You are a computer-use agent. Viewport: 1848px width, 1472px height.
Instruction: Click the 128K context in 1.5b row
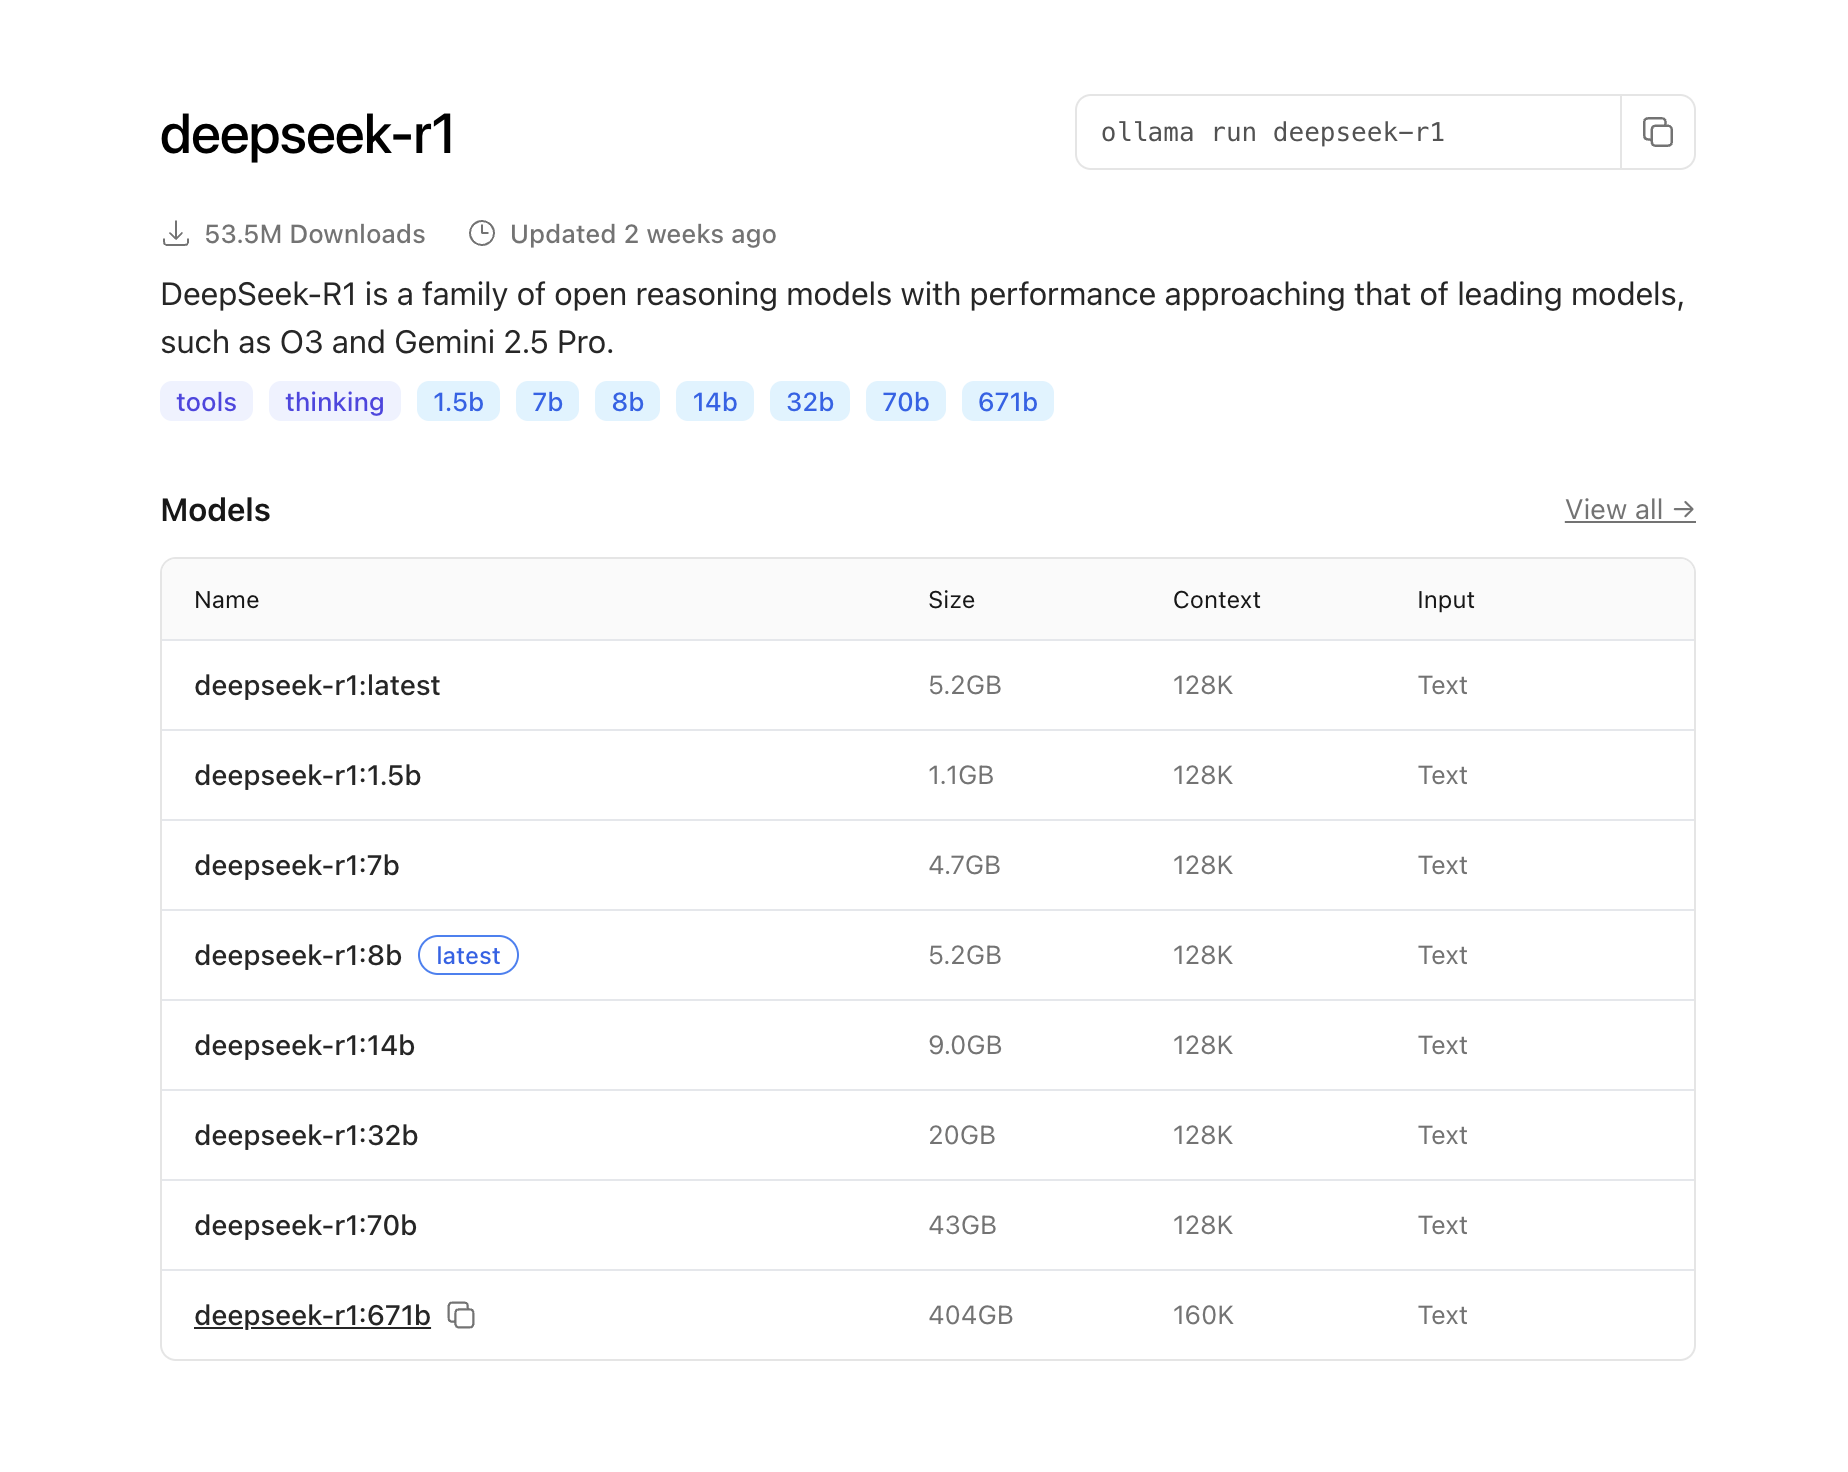tap(1203, 775)
